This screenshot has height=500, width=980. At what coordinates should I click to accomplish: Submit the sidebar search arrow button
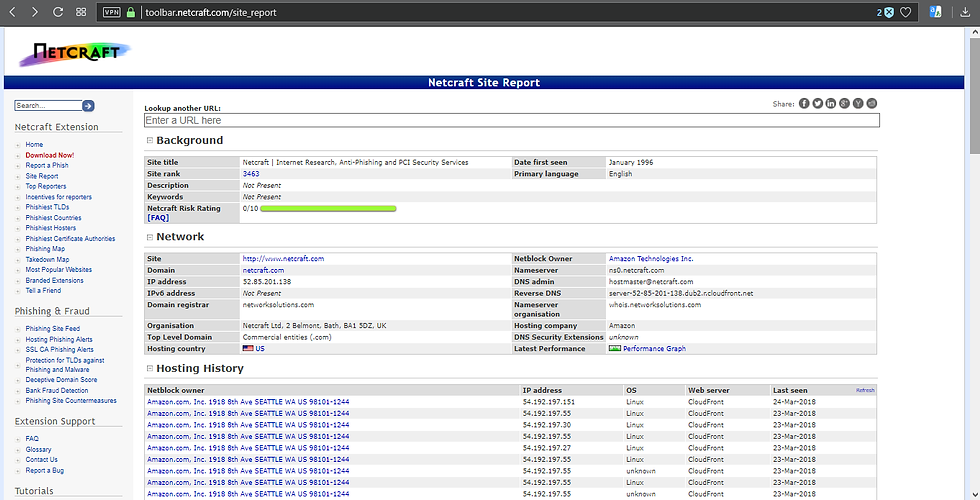click(x=88, y=106)
